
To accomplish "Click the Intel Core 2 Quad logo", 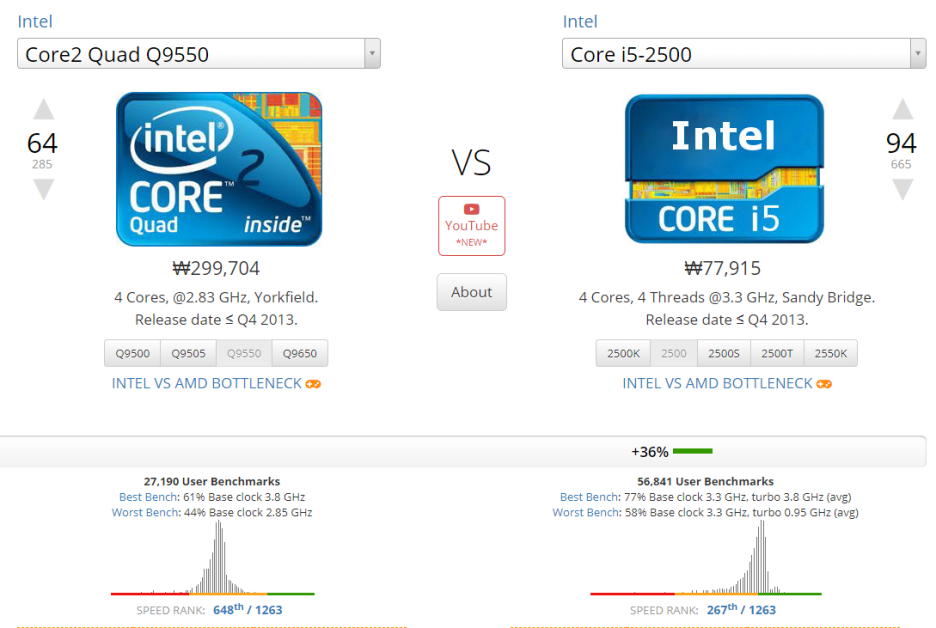I will coord(219,169).
